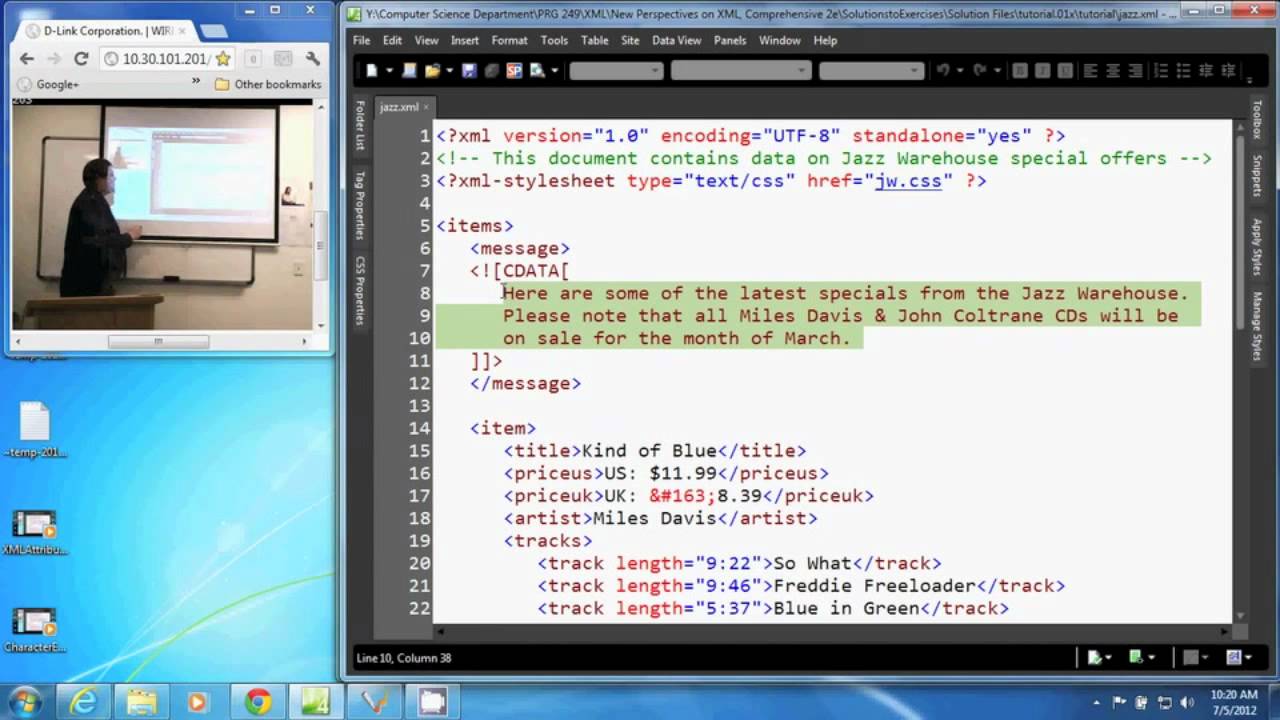Open the File menu
The height and width of the screenshot is (720, 1280).
pyautogui.click(x=362, y=40)
